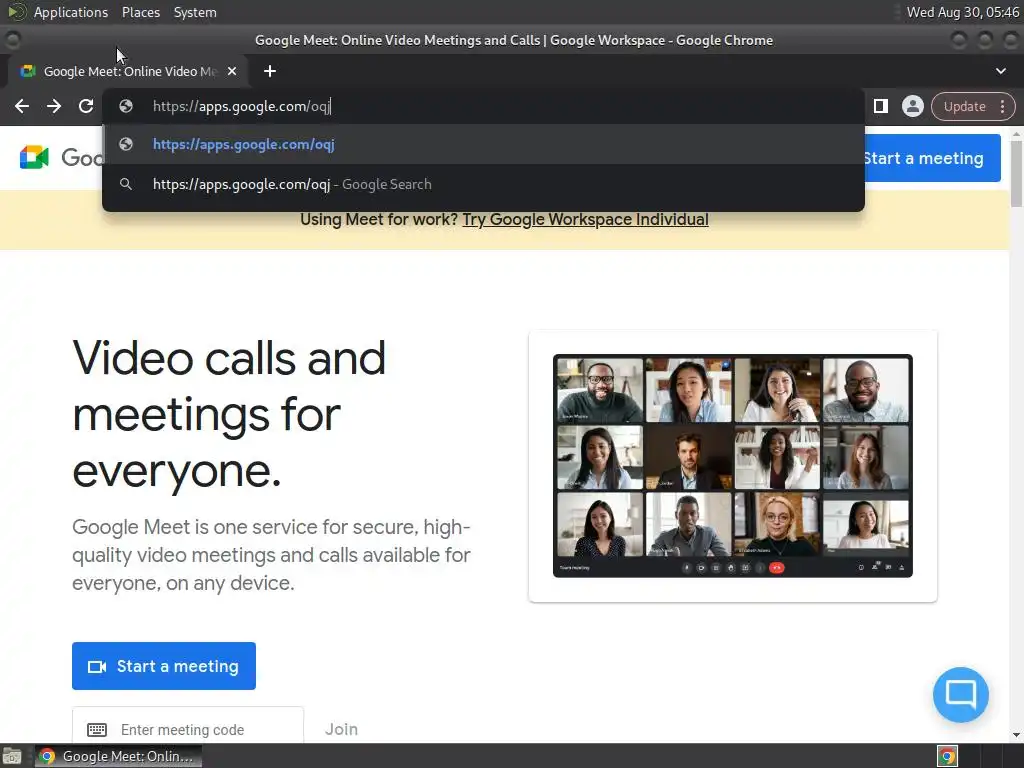Open the Places menu
The image size is (1024, 768).
[x=141, y=12]
